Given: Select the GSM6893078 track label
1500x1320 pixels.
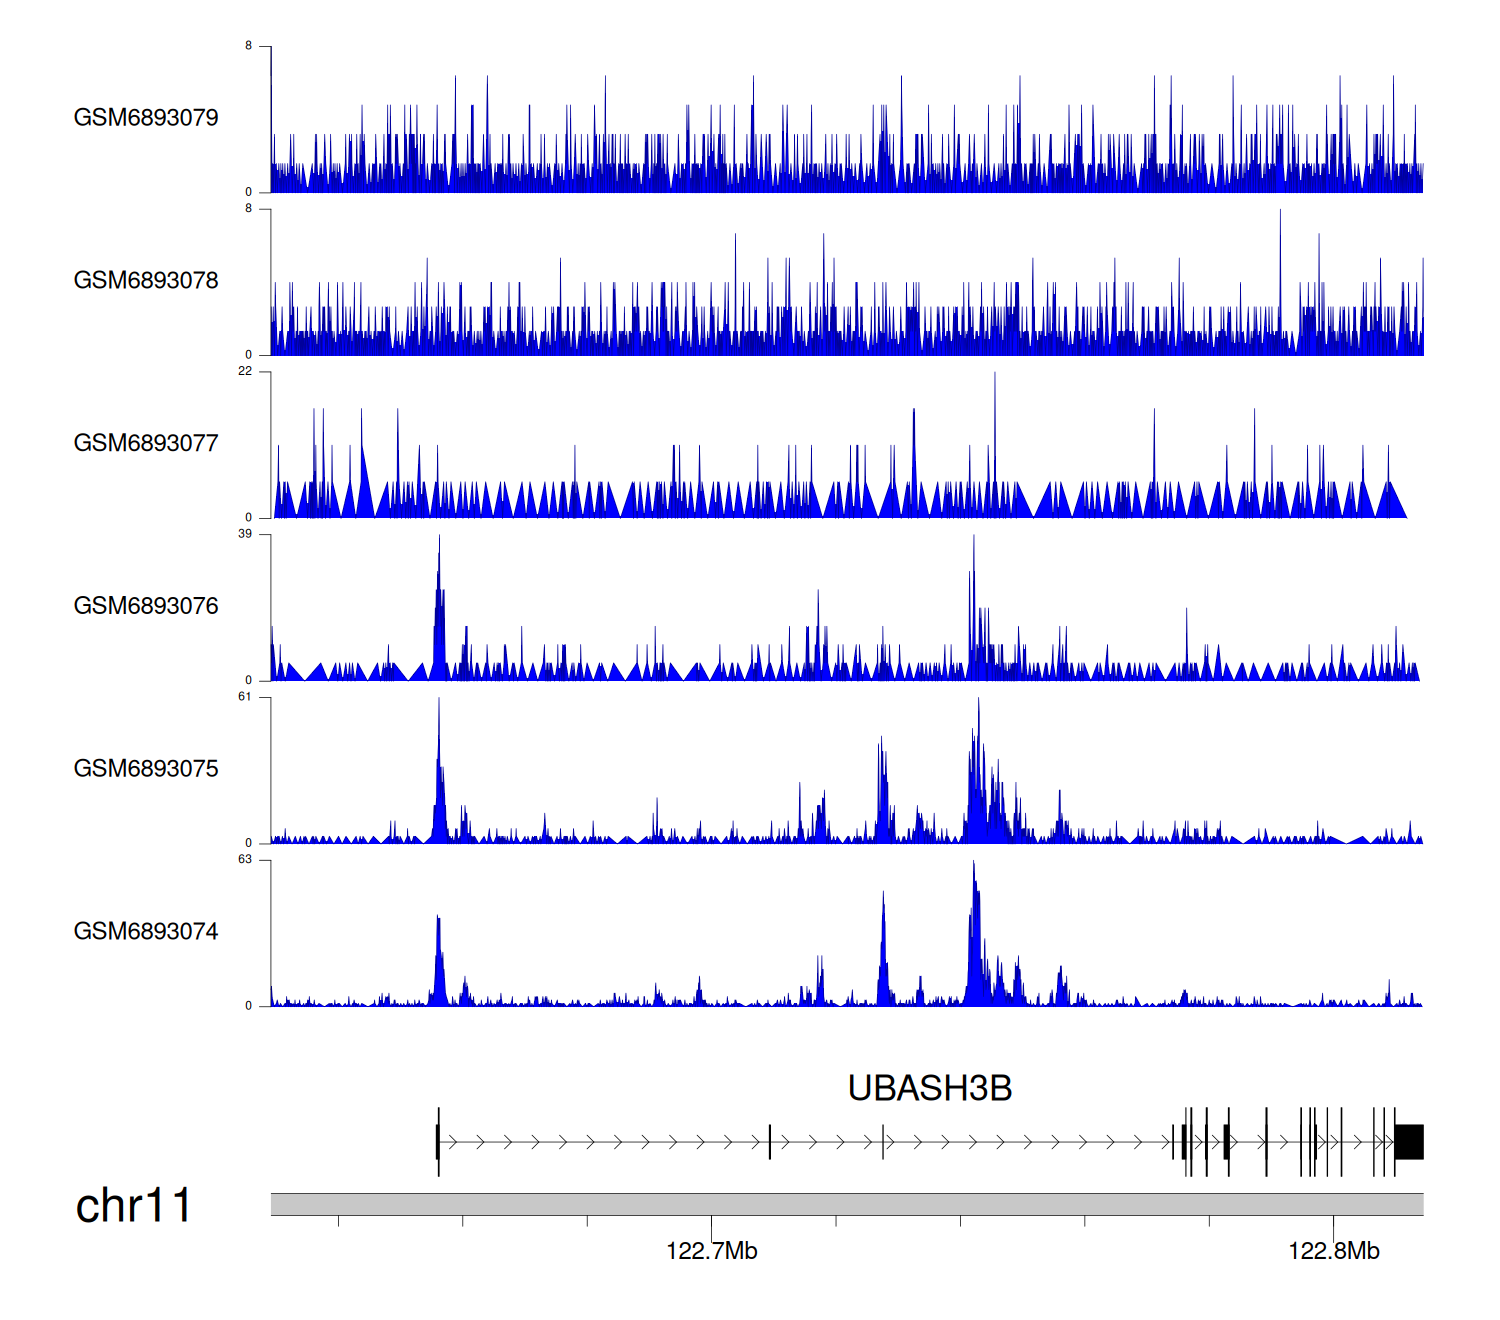Looking at the screenshot, I should [146, 281].
